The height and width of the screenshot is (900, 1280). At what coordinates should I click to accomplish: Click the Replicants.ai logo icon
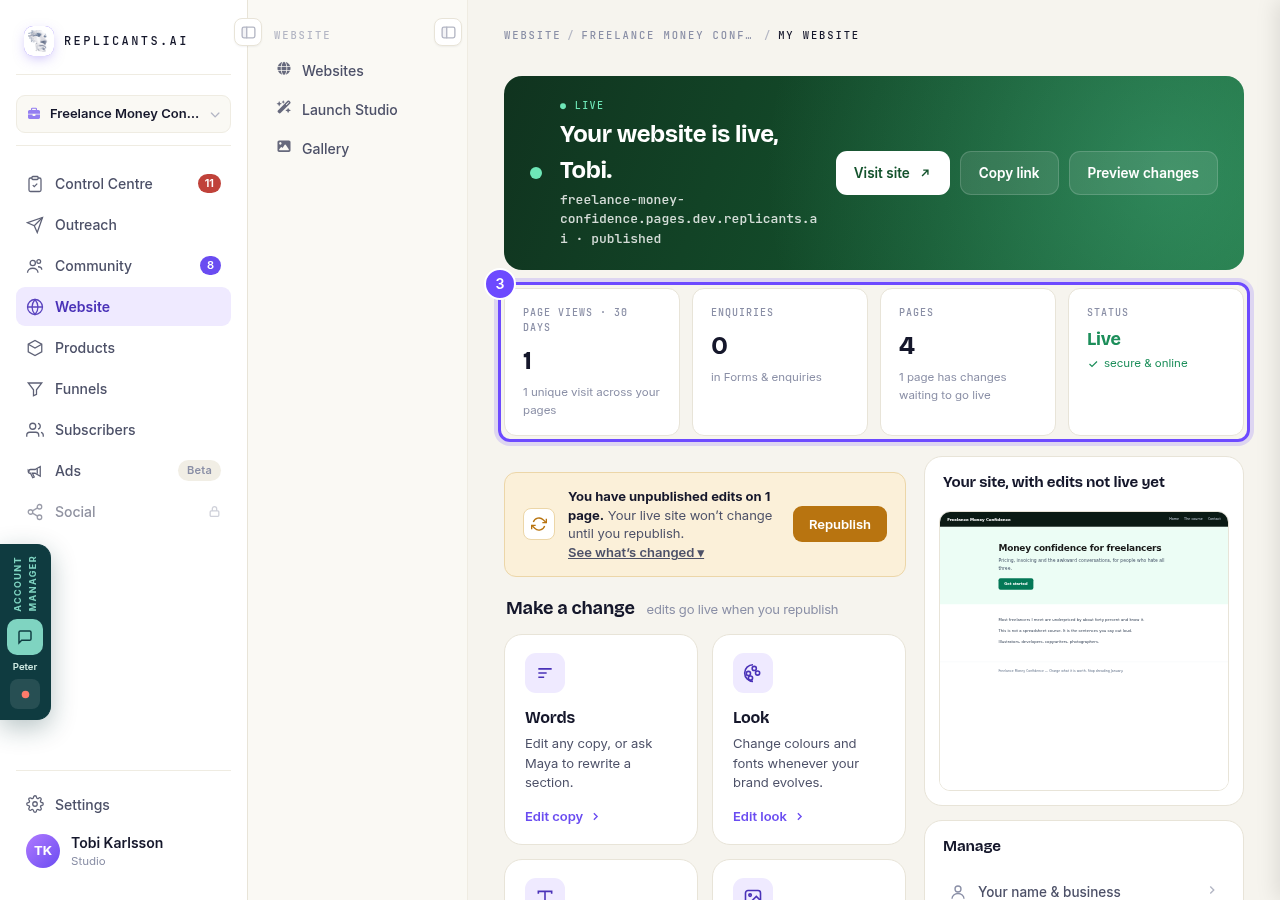pos(39,41)
